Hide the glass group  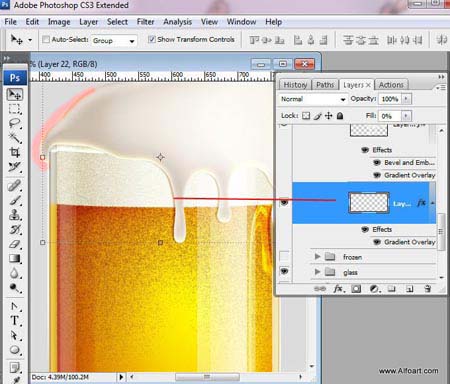tap(284, 272)
